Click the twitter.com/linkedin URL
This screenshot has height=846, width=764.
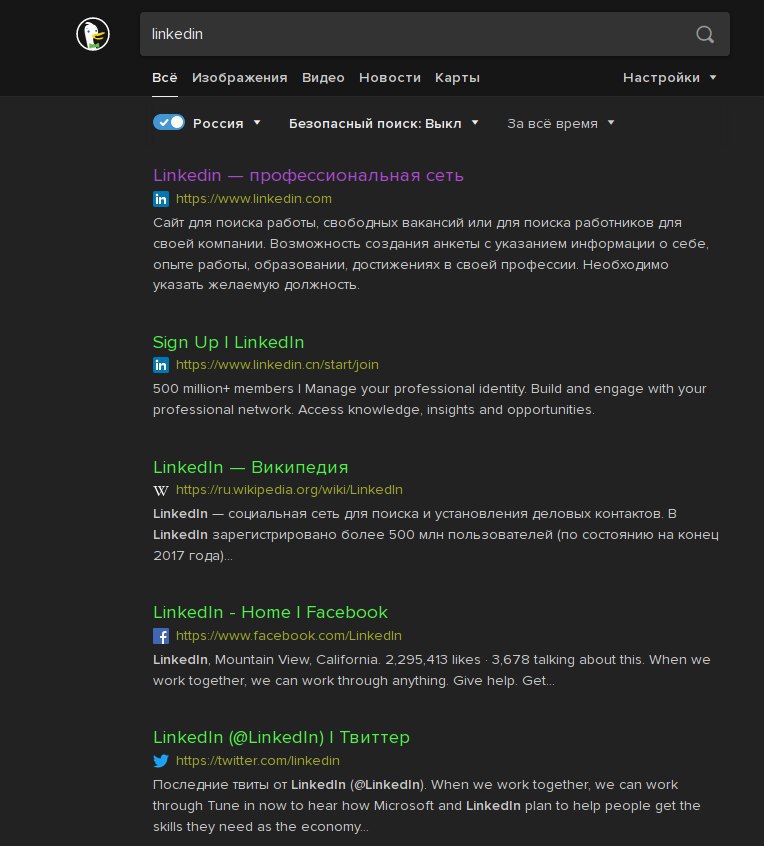click(258, 761)
